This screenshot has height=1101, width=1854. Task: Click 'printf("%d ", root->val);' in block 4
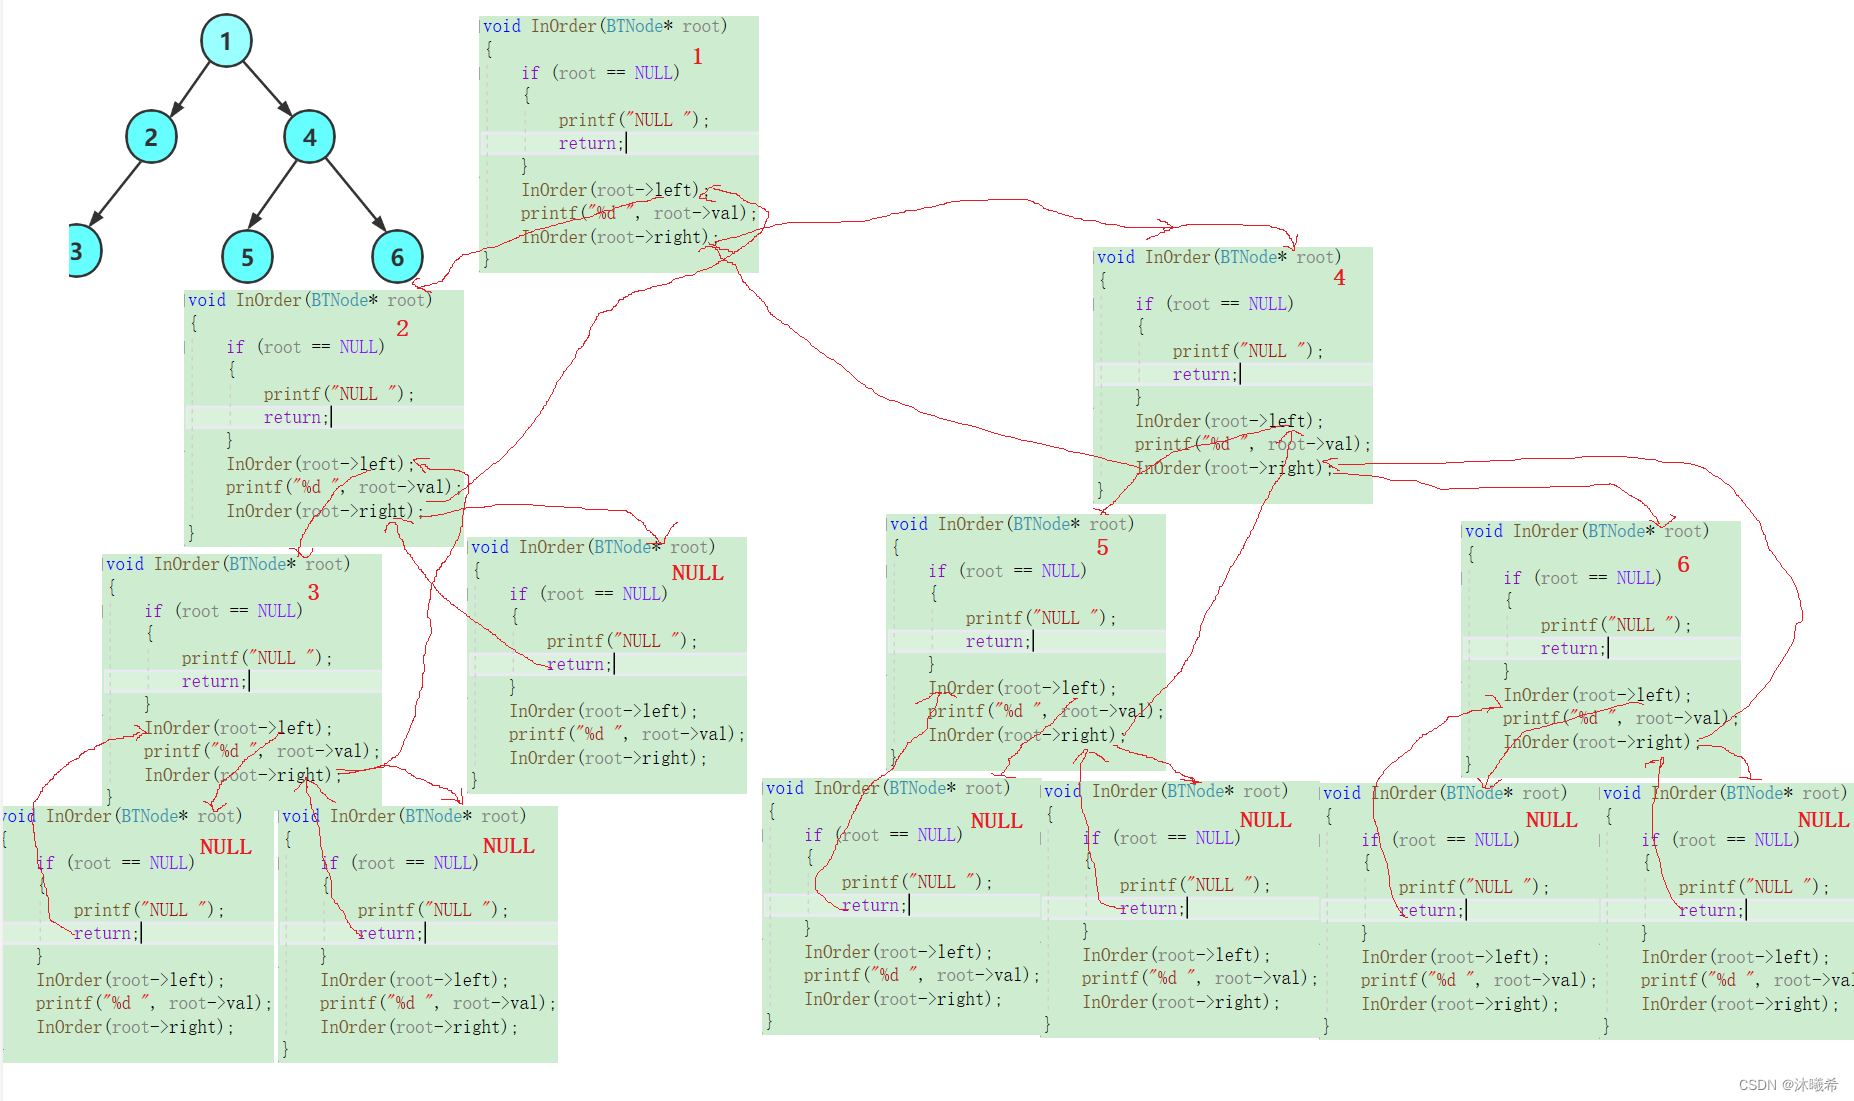[x=1253, y=444]
